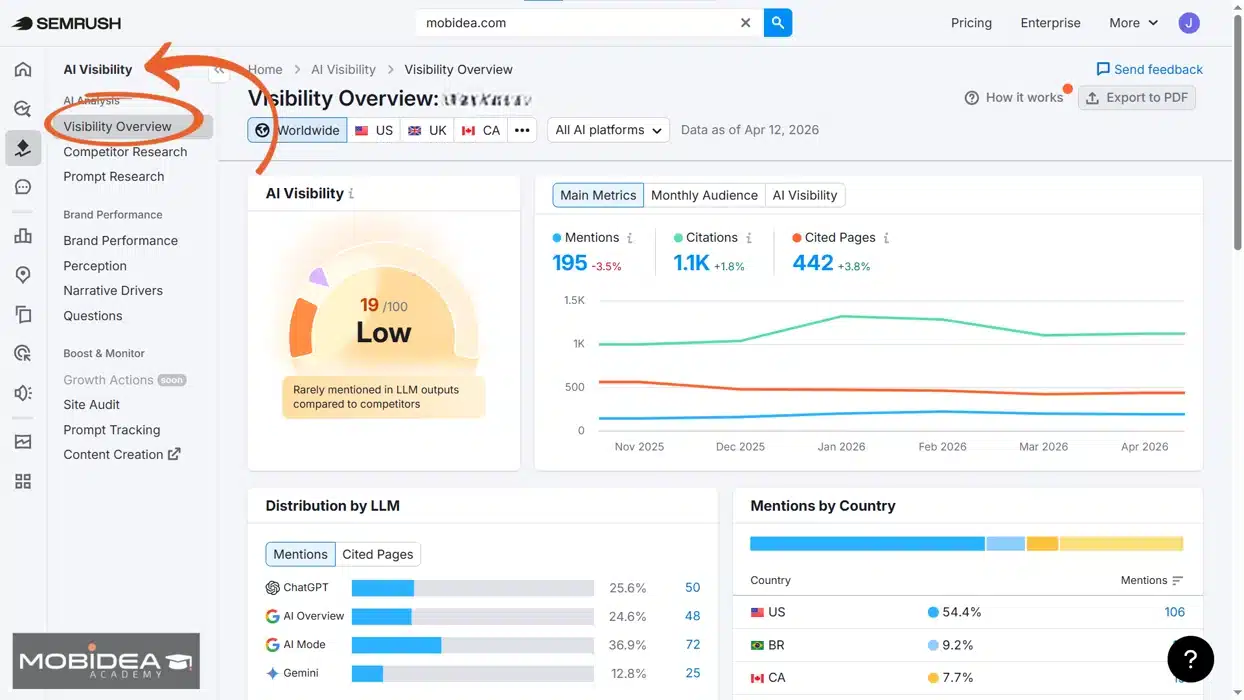This screenshot has height=700, width=1244.
Task: Open the Local map pin icon in rail
Action: pos(23,275)
